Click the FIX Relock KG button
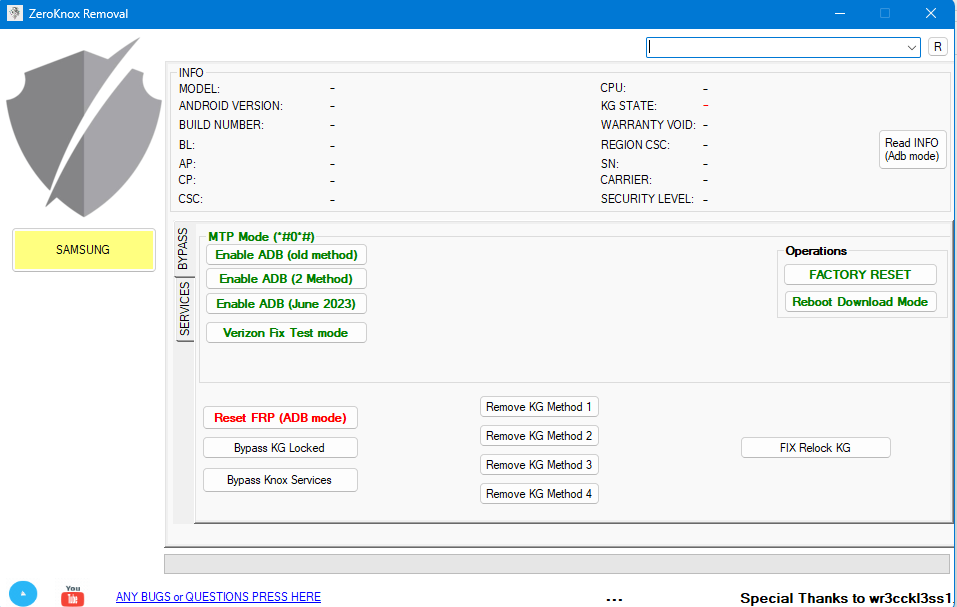Screen dimensions: 957x607 (815, 448)
